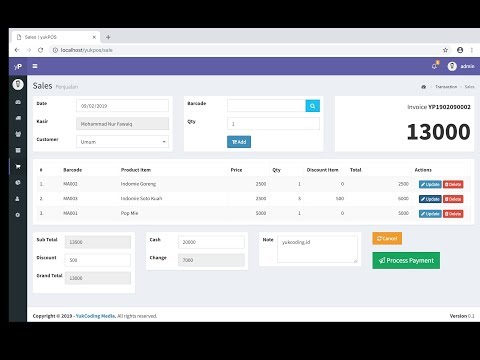The width and height of the screenshot is (480, 360).
Task: Open the Customer dropdown showing Umum
Action: click(122, 142)
